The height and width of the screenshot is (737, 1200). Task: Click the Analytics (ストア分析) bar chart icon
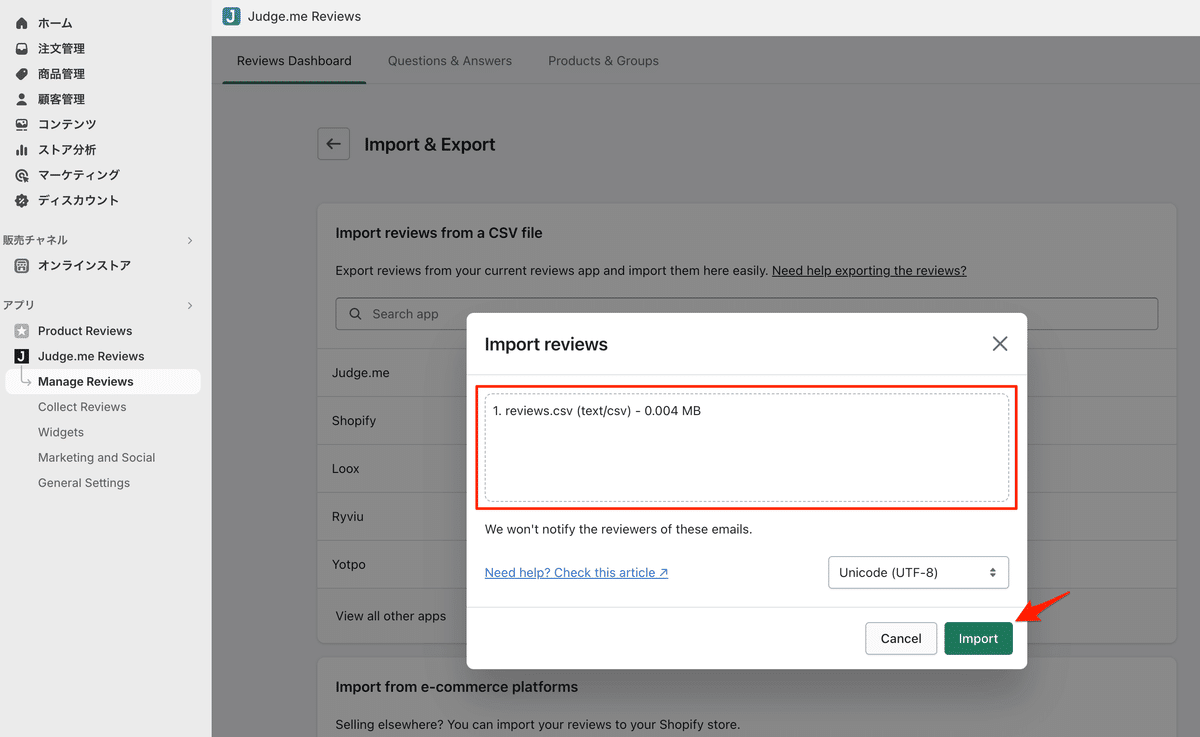coord(22,150)
